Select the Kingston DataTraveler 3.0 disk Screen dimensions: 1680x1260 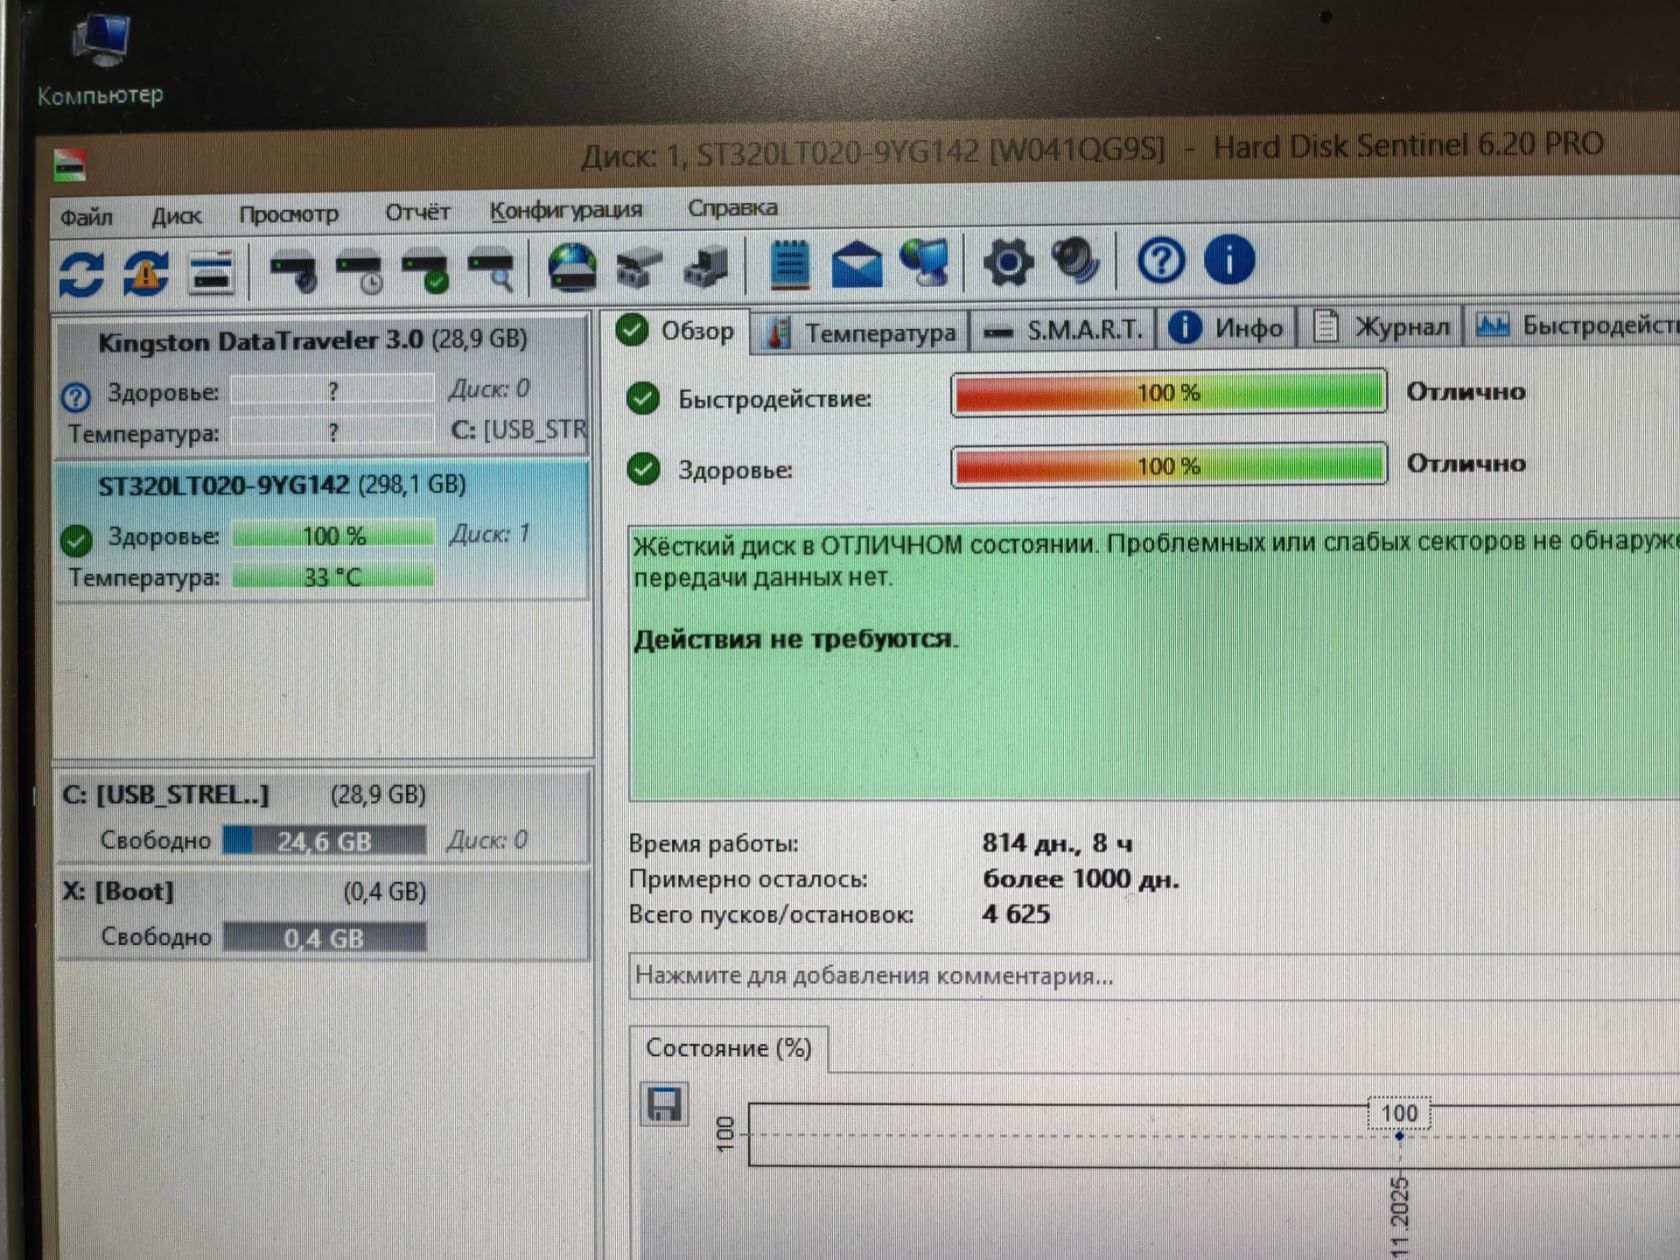click(321, 386)
